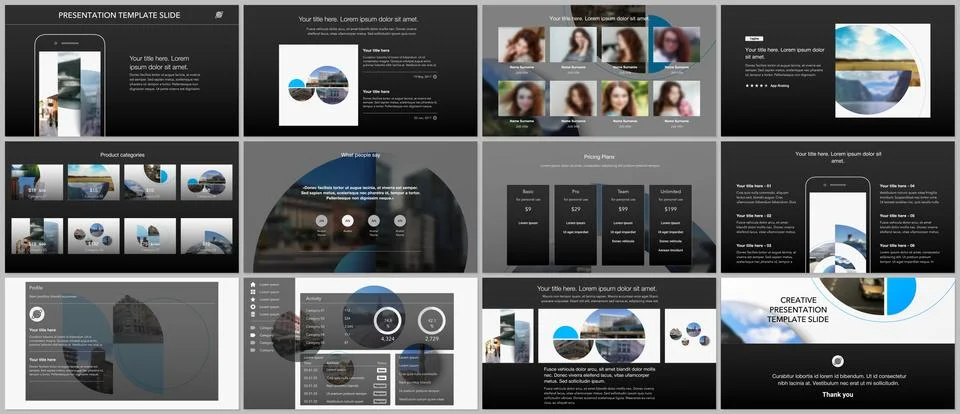
Task: Select the Pro pricing plan card
Action: (x=576, y=225)
